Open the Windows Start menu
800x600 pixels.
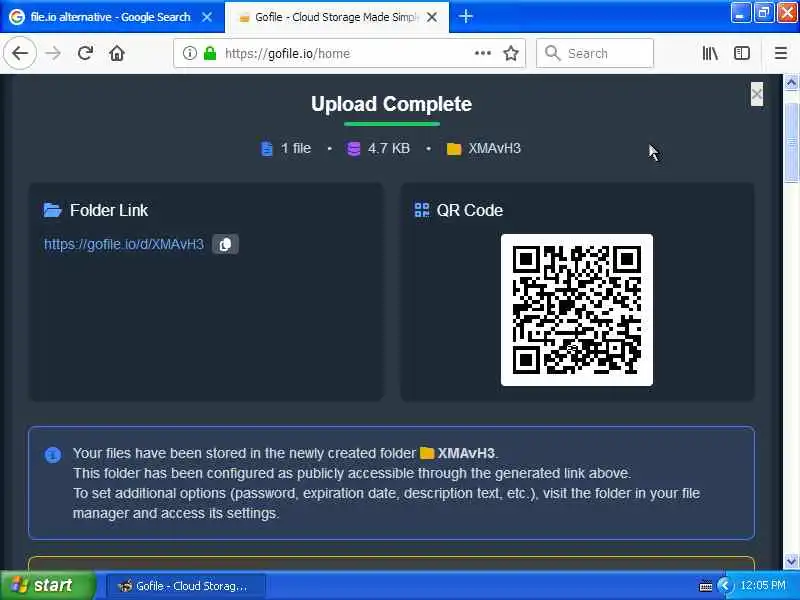click(48, 585)
